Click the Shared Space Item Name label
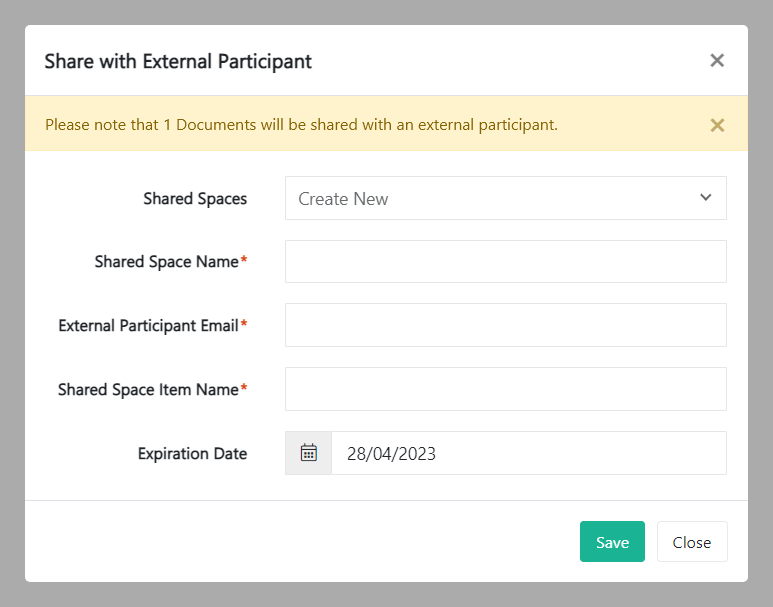773x607 pixels. [x=148, y=389]
